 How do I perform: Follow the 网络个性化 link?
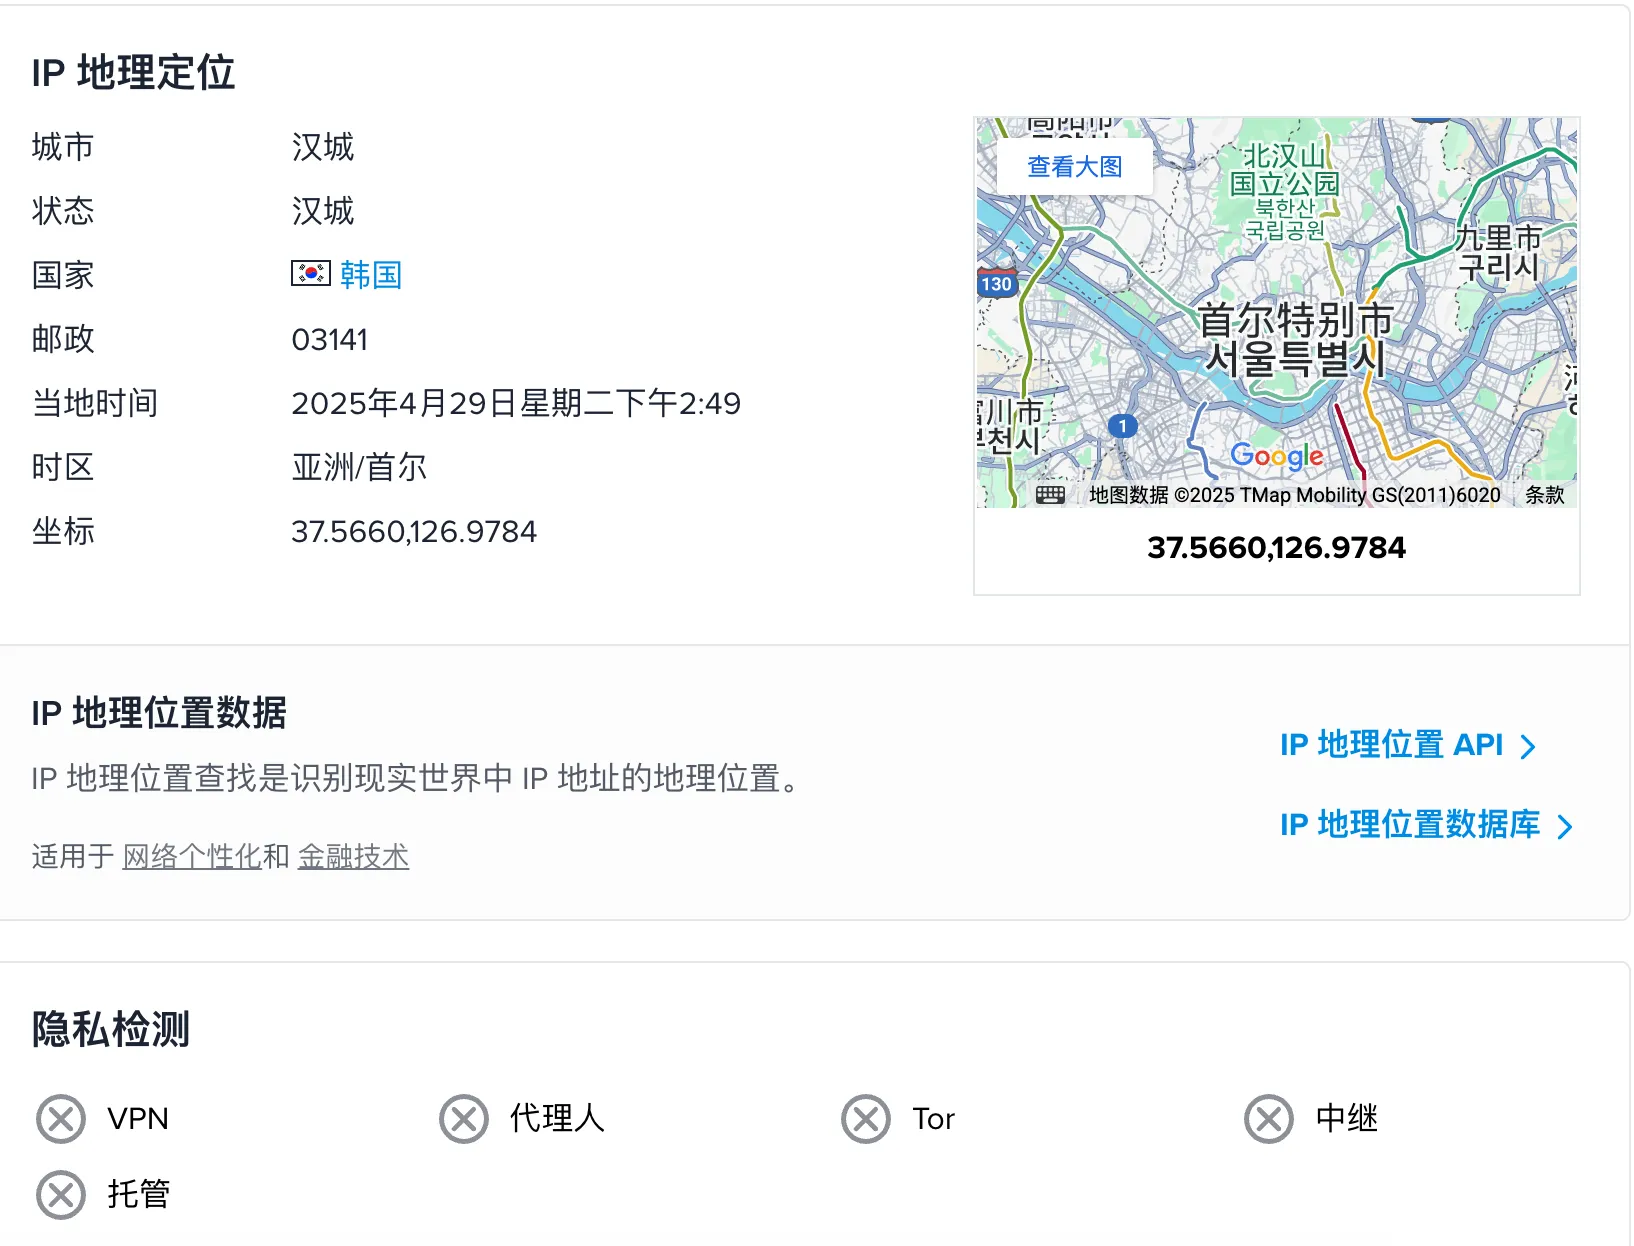[x=191, y=857]
